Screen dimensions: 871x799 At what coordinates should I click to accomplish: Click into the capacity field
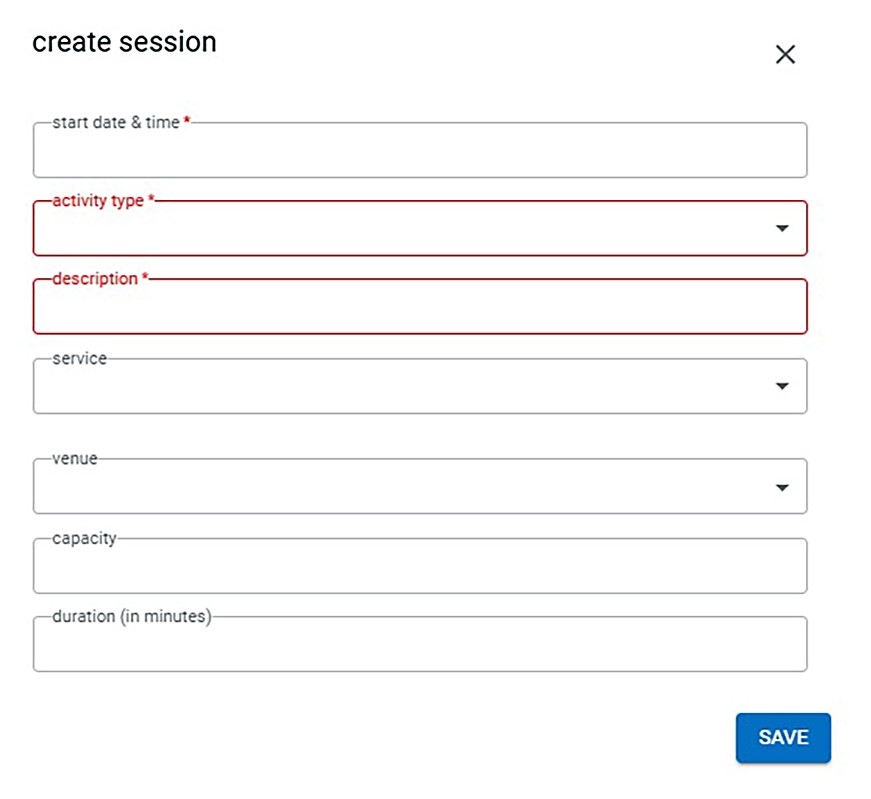tap(420, 567)
